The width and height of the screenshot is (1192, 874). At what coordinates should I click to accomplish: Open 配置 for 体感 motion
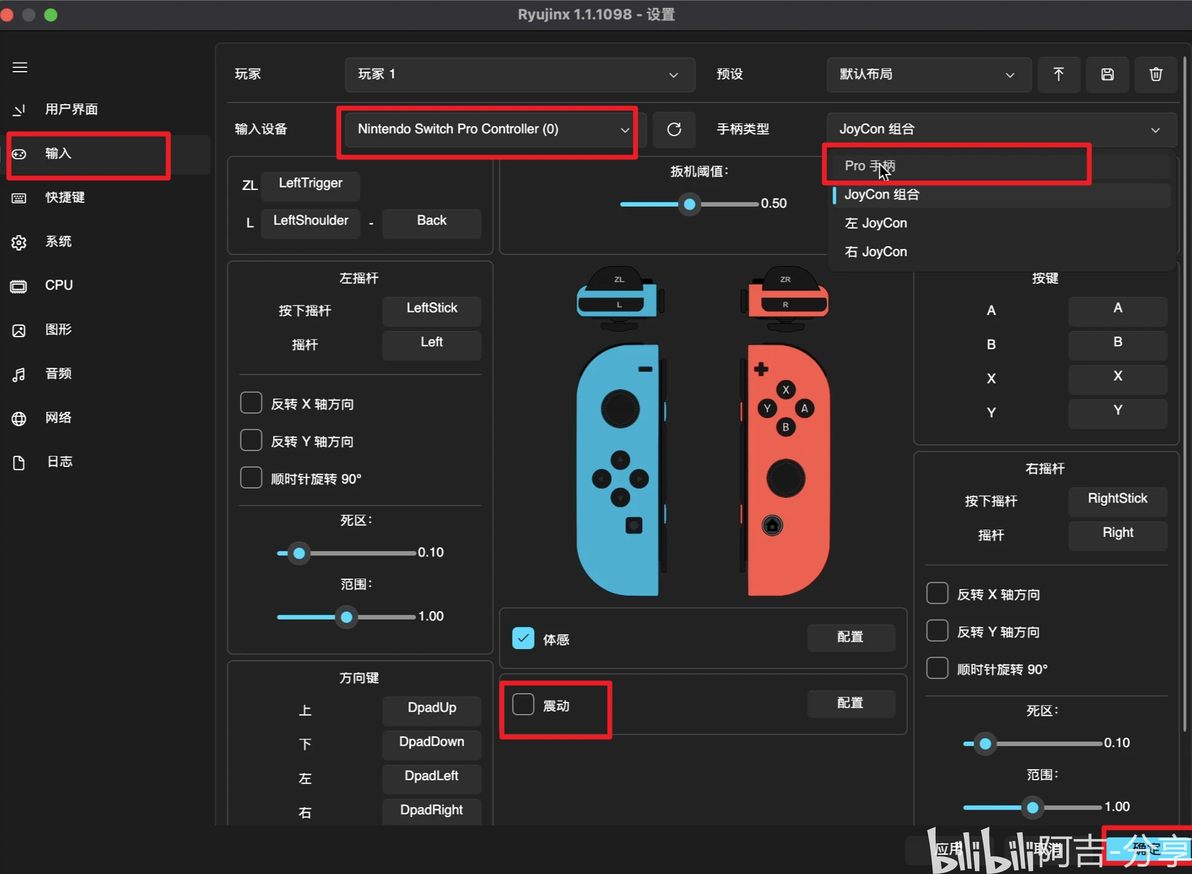[x=851, y=638]
